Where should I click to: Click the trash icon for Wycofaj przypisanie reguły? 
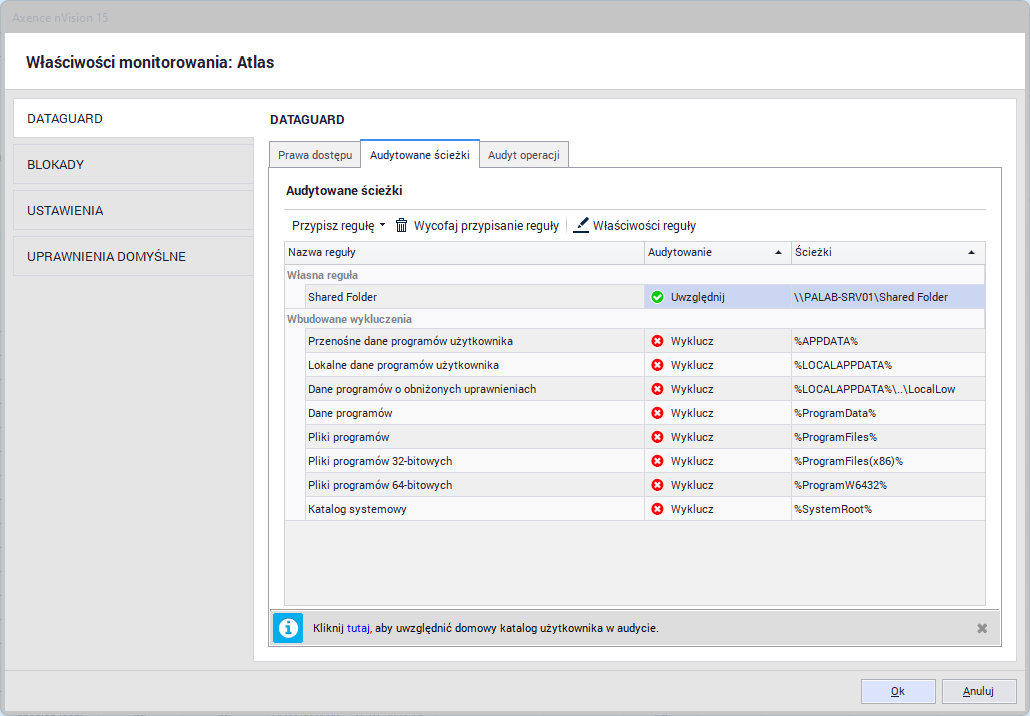click(401, 226)
